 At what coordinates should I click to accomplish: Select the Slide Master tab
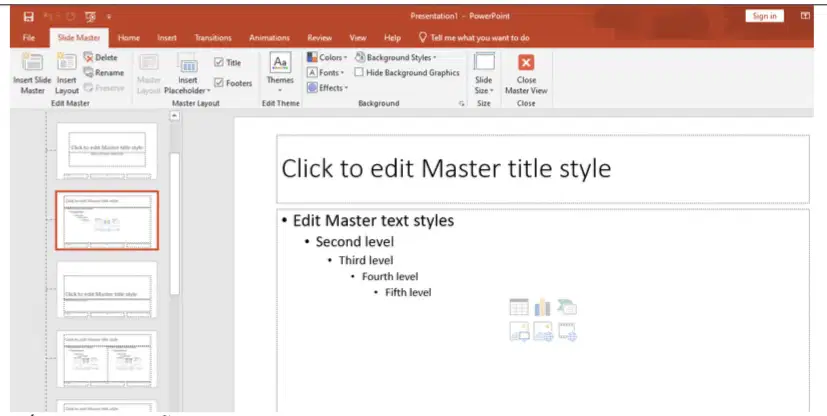tap(79, 38)
